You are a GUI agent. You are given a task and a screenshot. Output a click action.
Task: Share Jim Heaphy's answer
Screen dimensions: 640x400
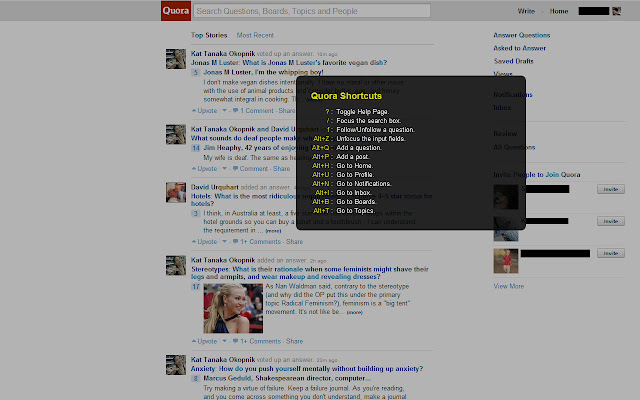pyautogui.click(x=282, y=169)
